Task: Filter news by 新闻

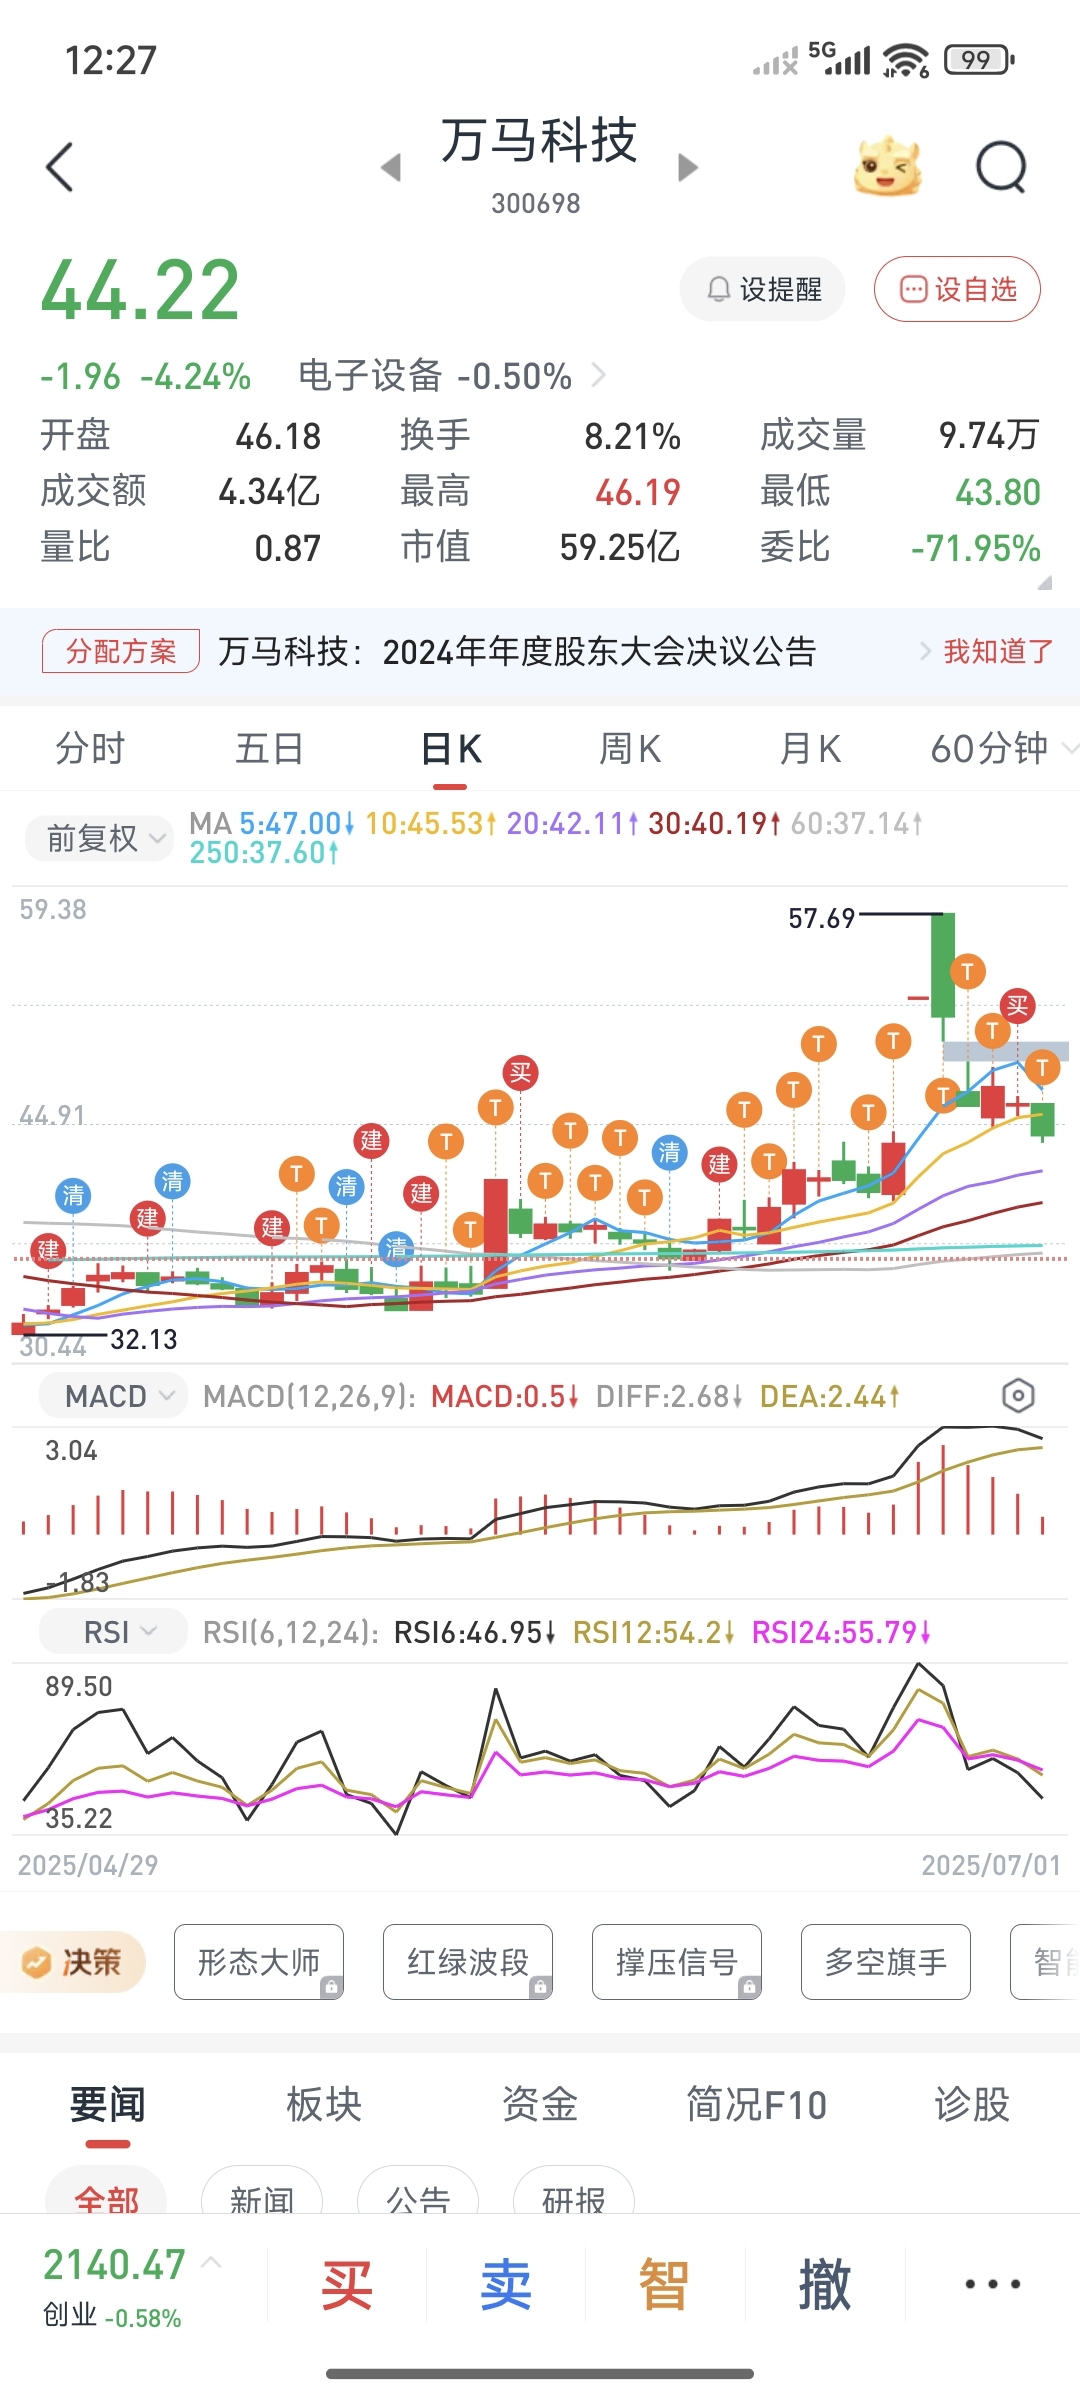Action: coord(262,2192)
